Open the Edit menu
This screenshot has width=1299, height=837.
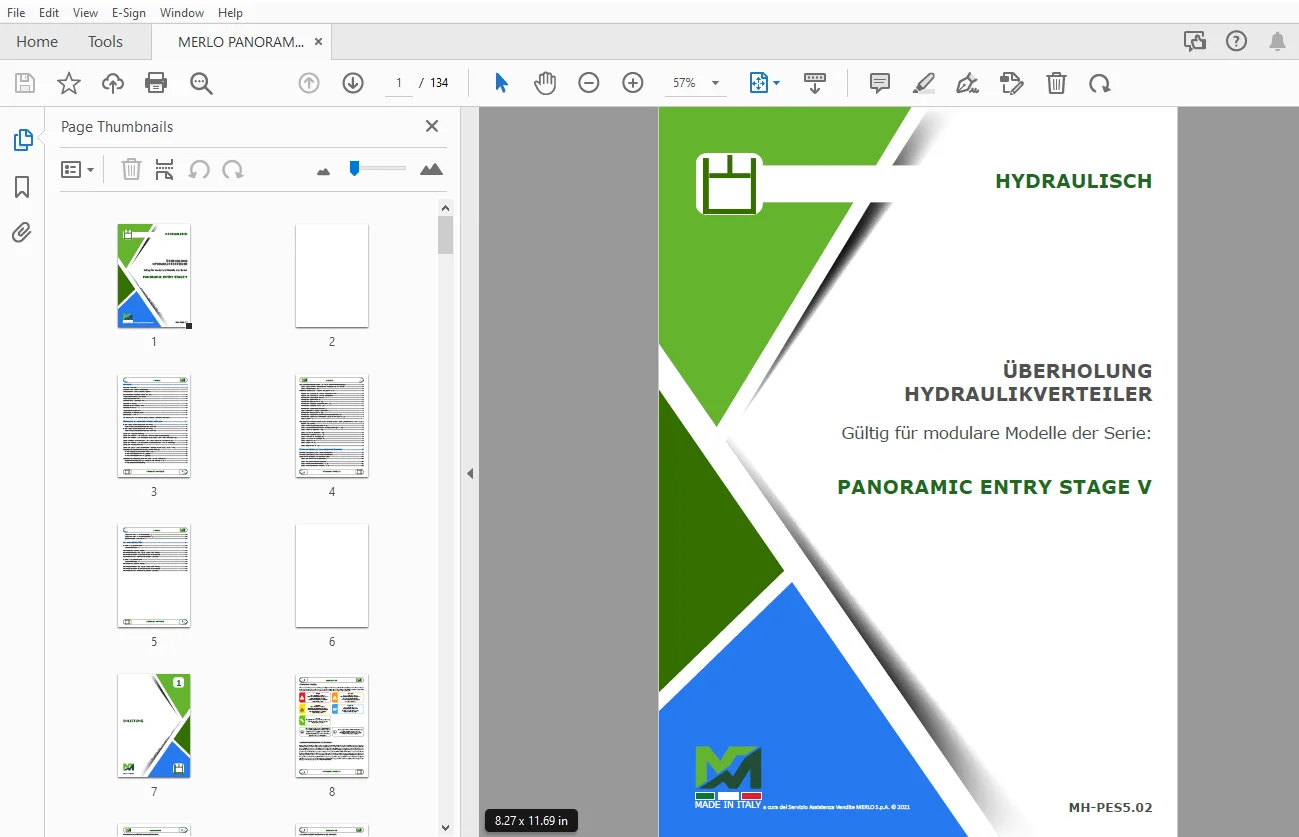pos(48,12)
